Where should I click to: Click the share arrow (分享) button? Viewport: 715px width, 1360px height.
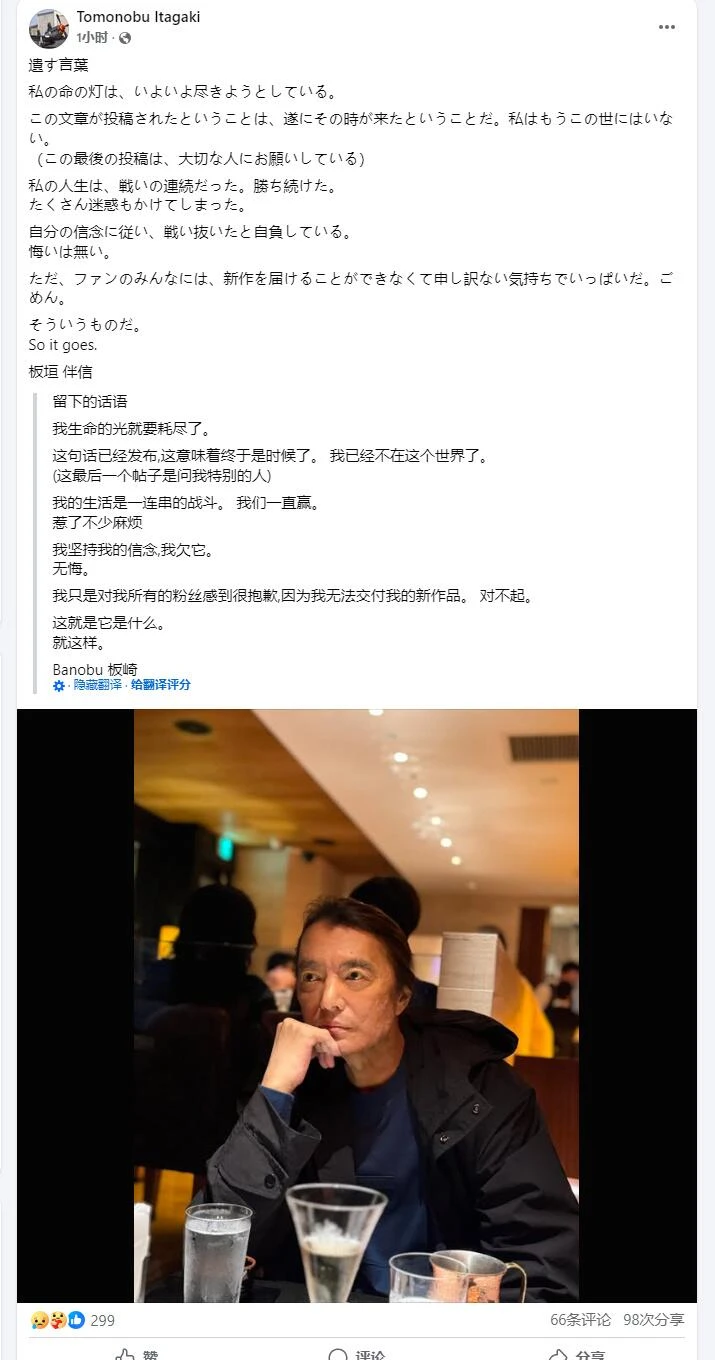tap(577, 1354)
